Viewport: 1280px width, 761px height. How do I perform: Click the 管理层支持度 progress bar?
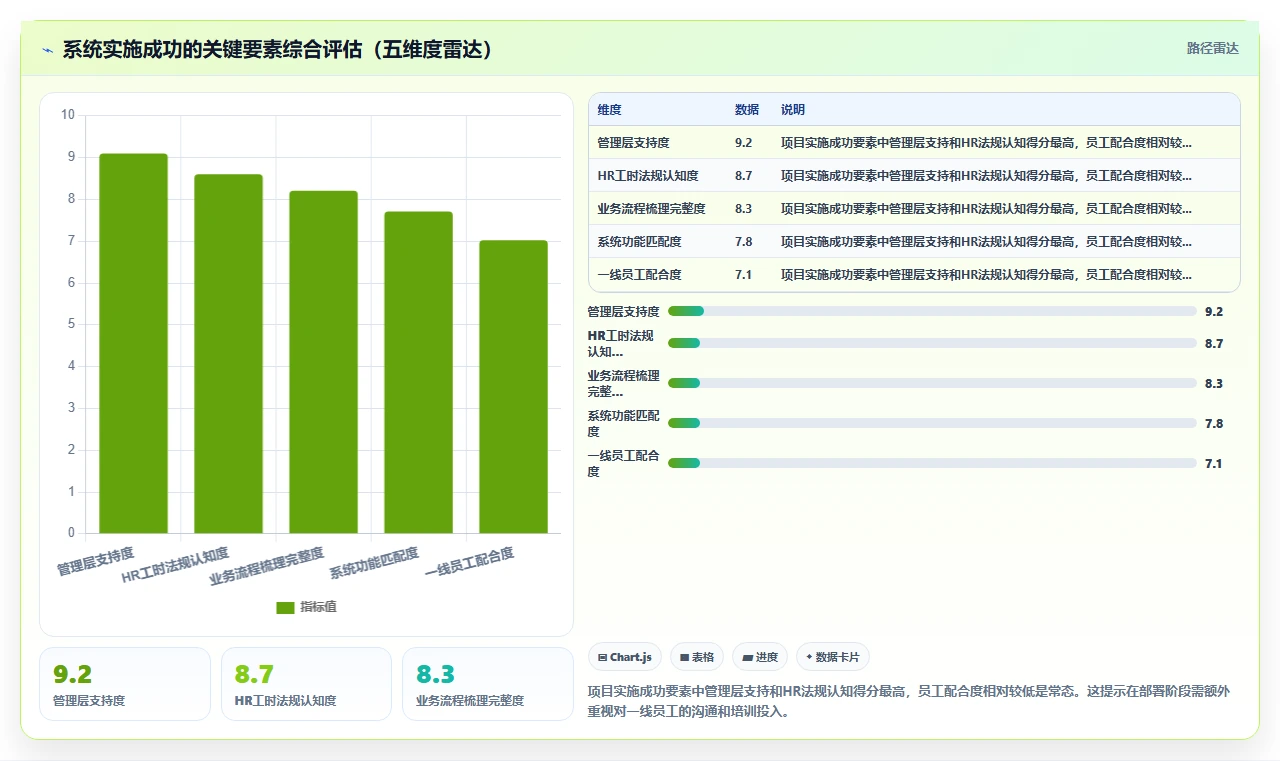coord(932,311)
